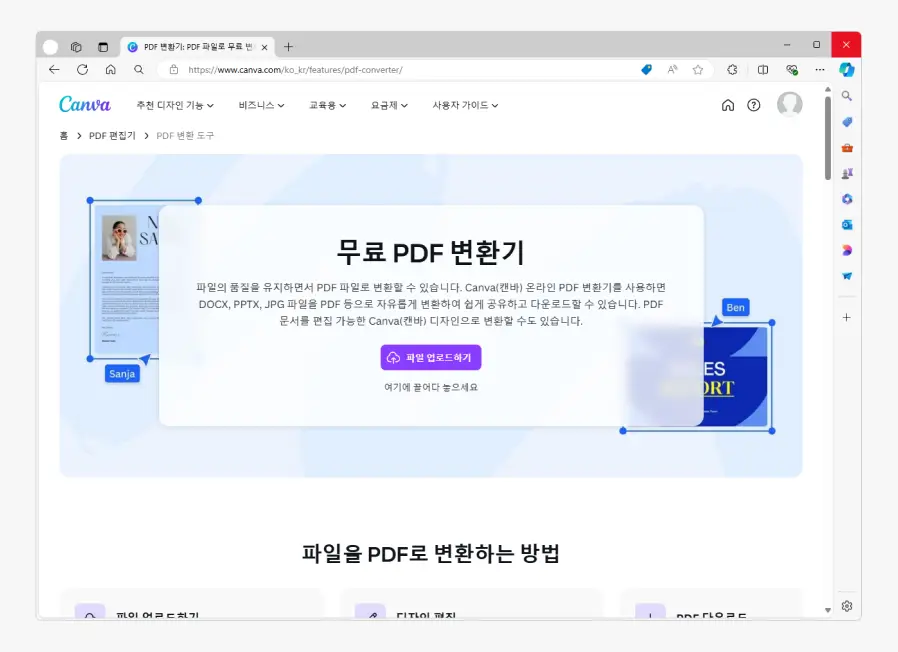Open Copilot from the browser sidebar
The height and width of the screenshot is (652, 898).
tap(847, 70)
